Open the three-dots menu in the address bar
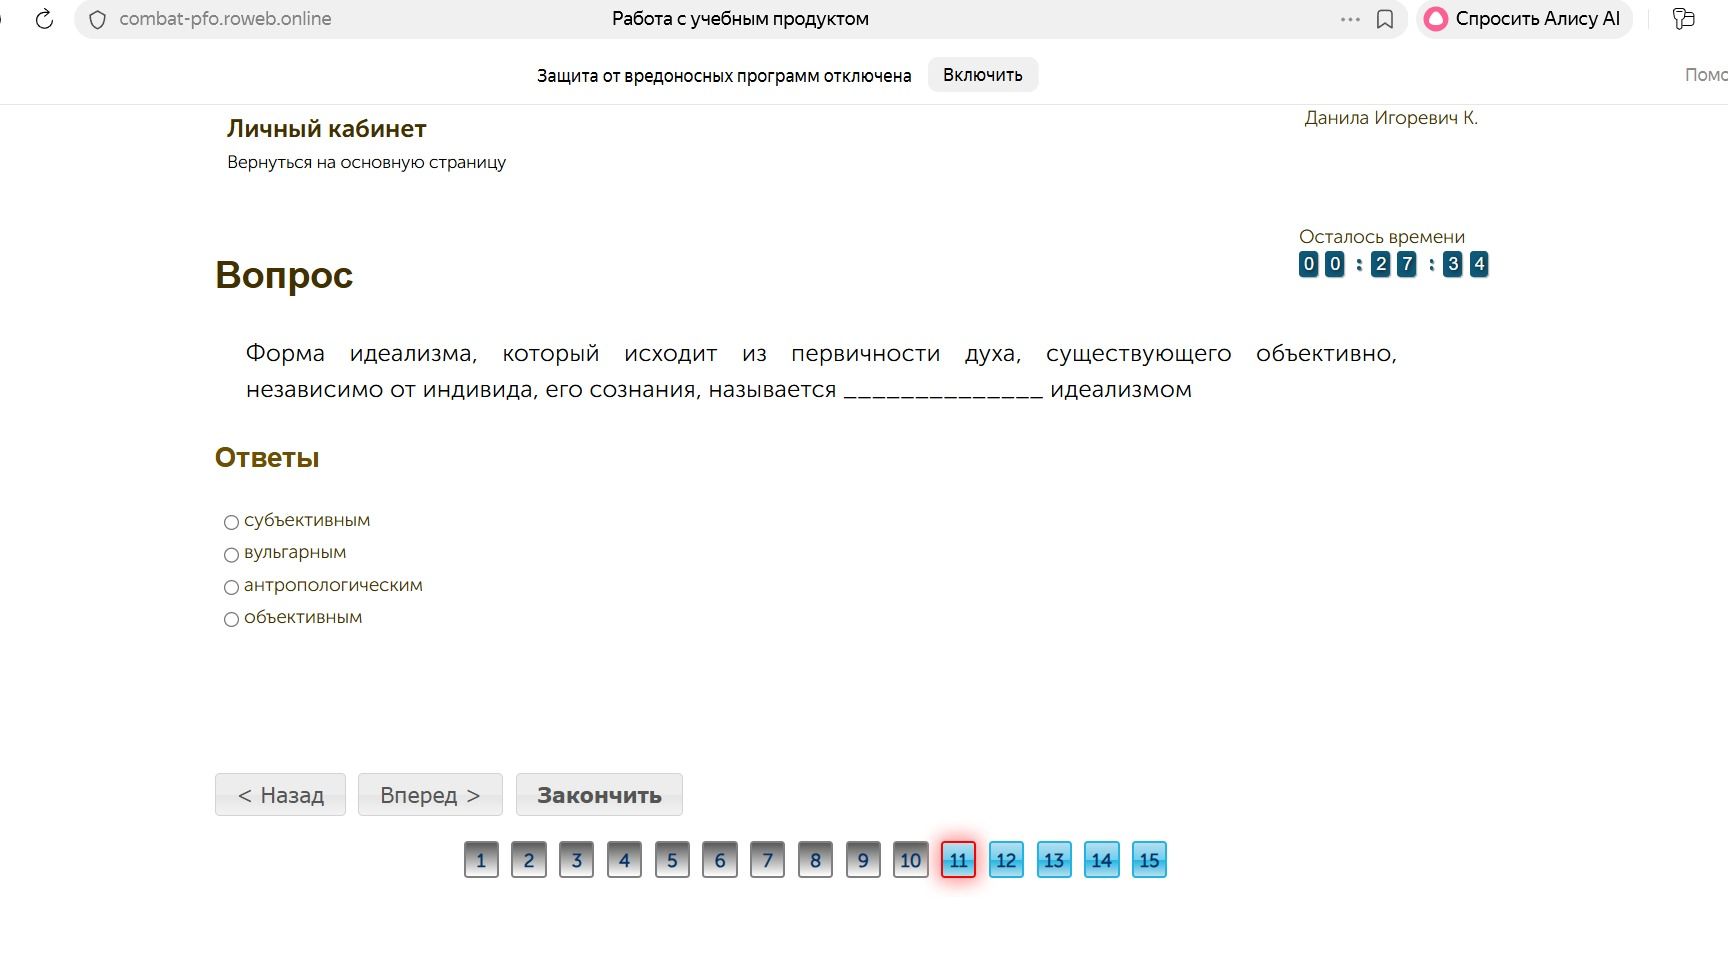 click(1350, 19)
